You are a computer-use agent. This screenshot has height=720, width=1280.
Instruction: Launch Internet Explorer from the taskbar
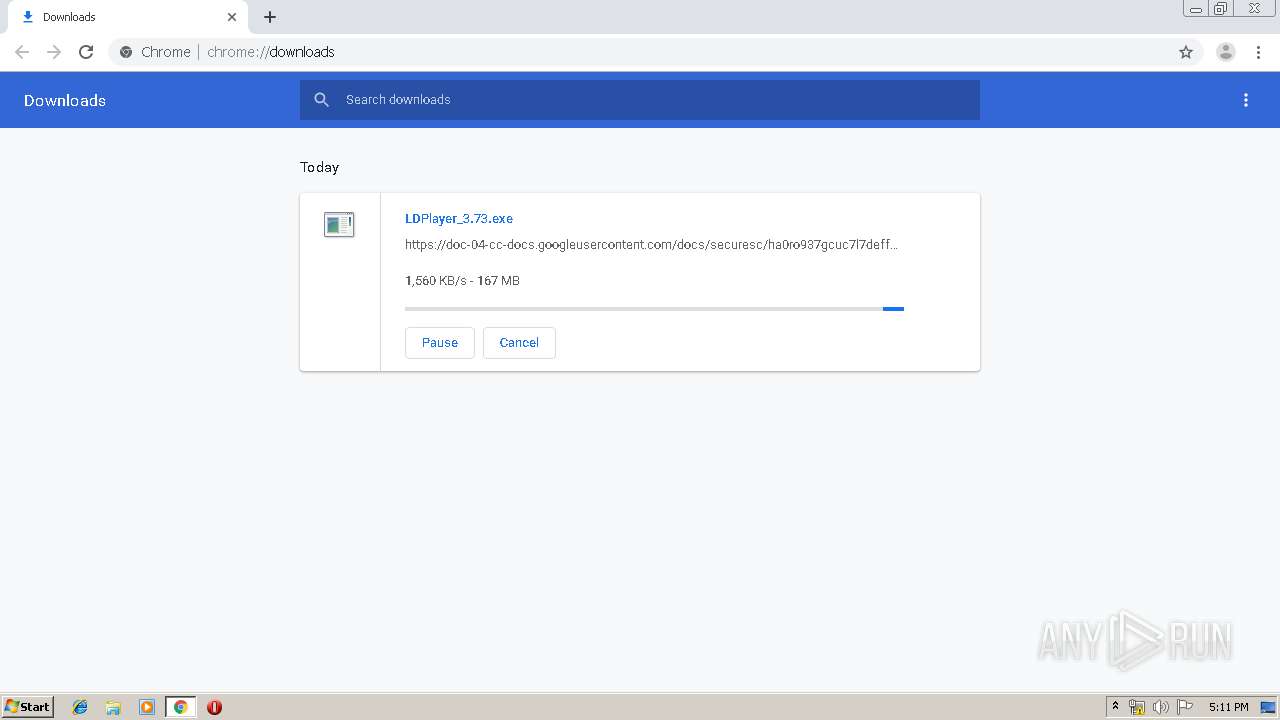80,707
